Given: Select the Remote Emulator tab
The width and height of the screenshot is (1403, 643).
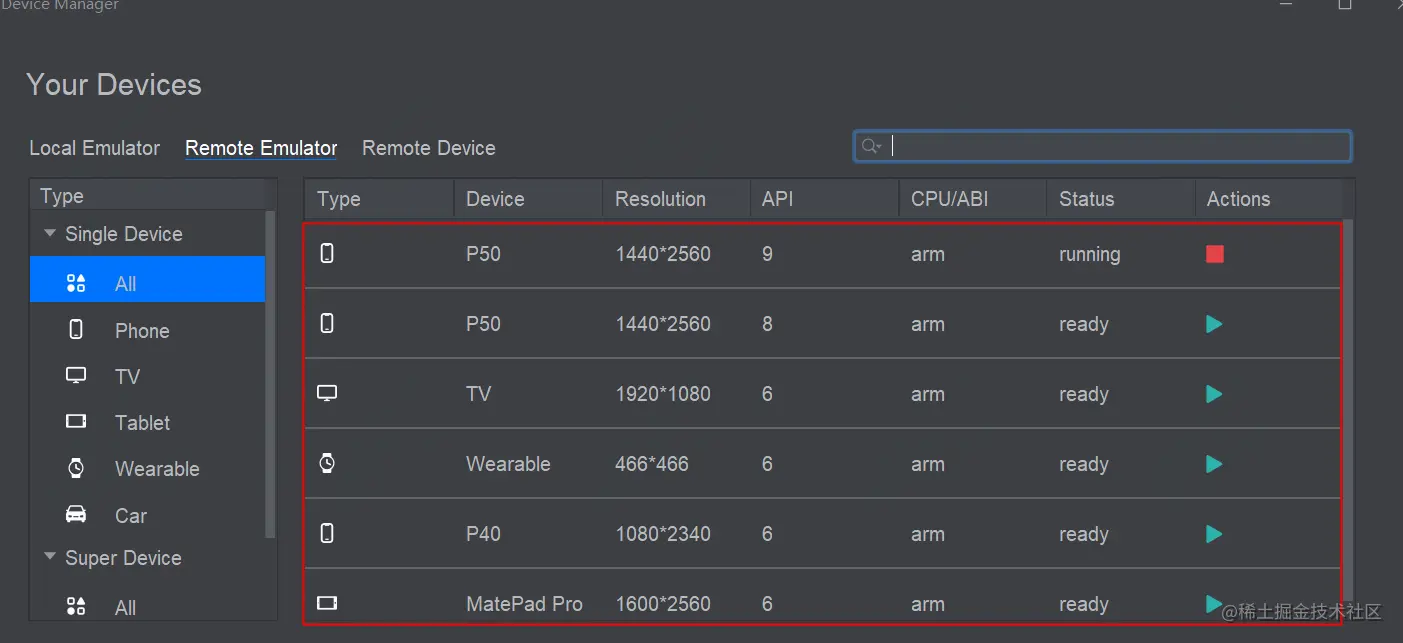Looking at the screenshot, I should click(x=261, y=148).
